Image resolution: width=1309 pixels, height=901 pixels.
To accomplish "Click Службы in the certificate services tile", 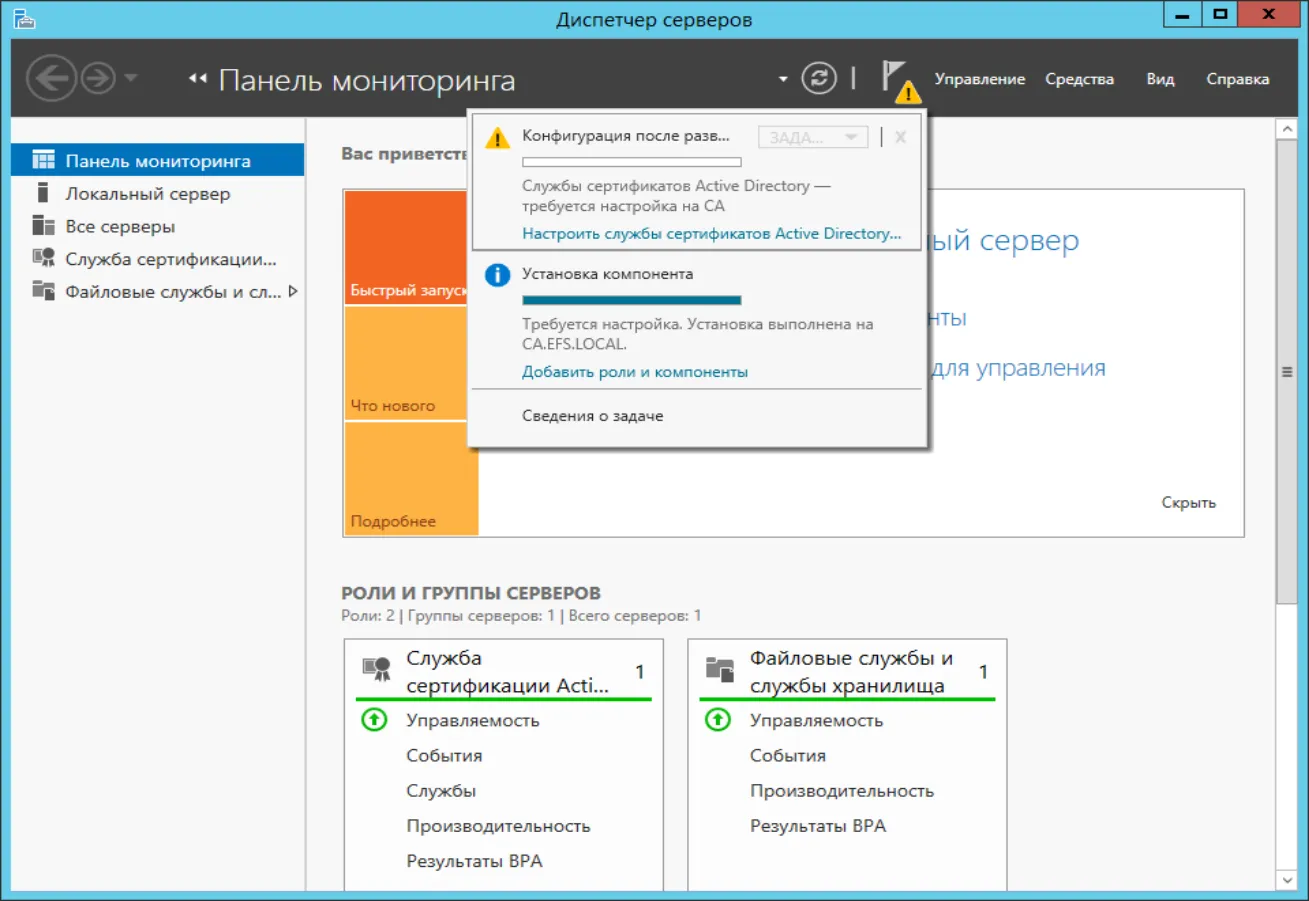I will [441, 790].
